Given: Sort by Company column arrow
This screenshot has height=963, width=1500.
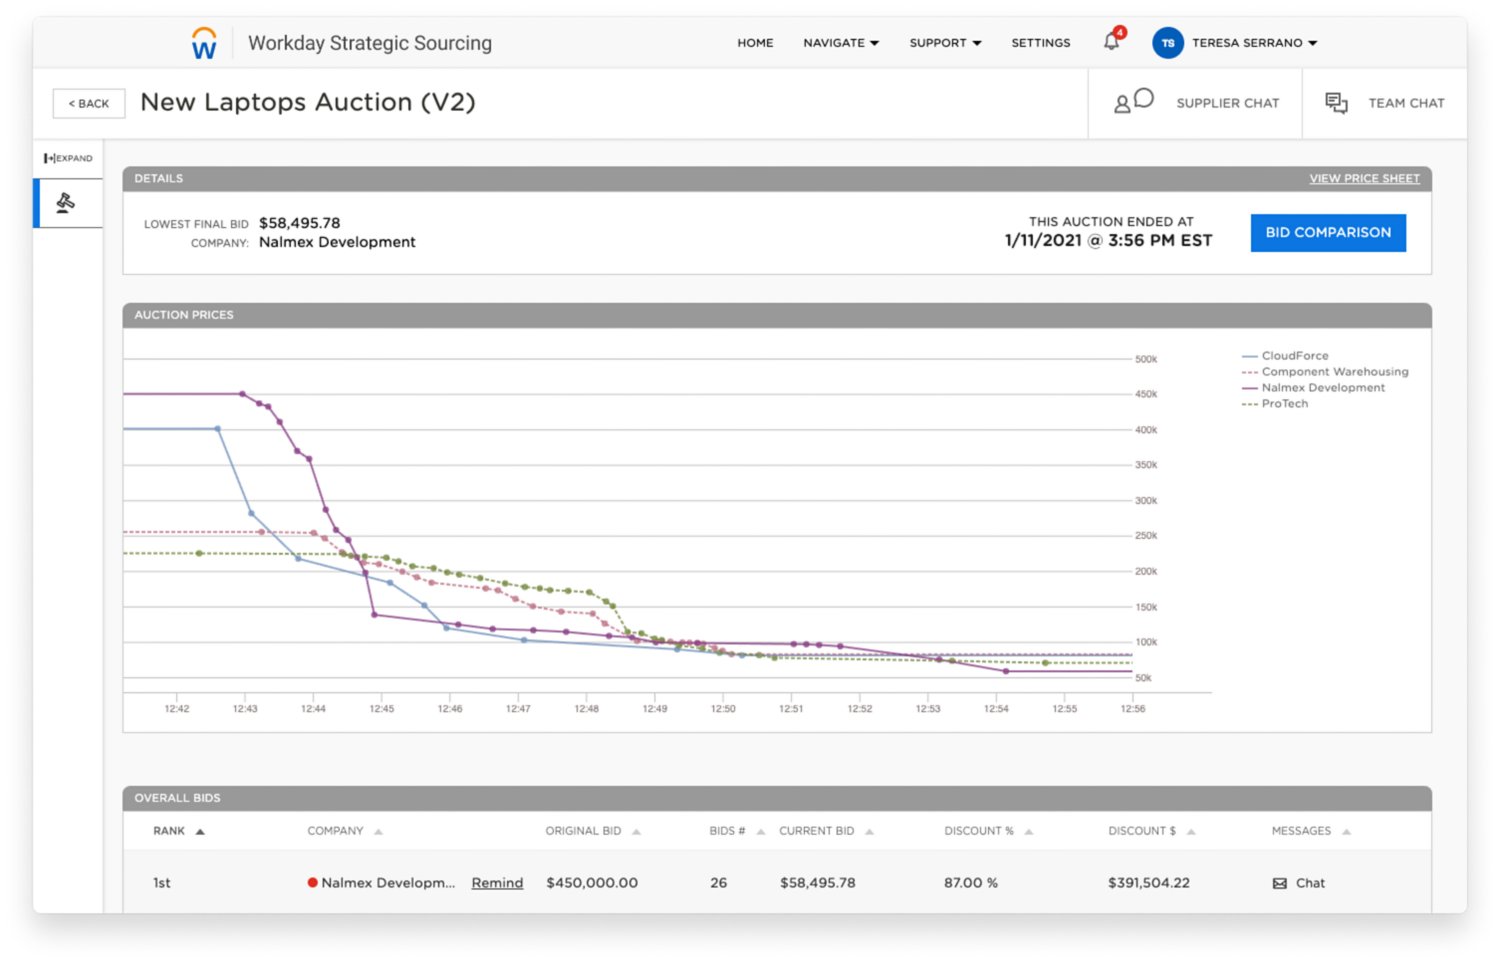Looking at the screenshot, I should coord(378,832).
